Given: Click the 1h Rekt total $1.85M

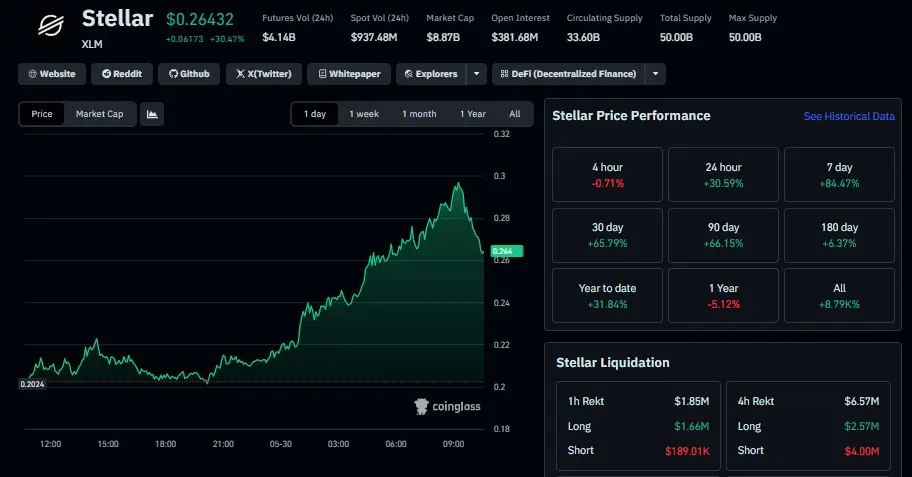Looking at the screenshot, I should (692, 401).
